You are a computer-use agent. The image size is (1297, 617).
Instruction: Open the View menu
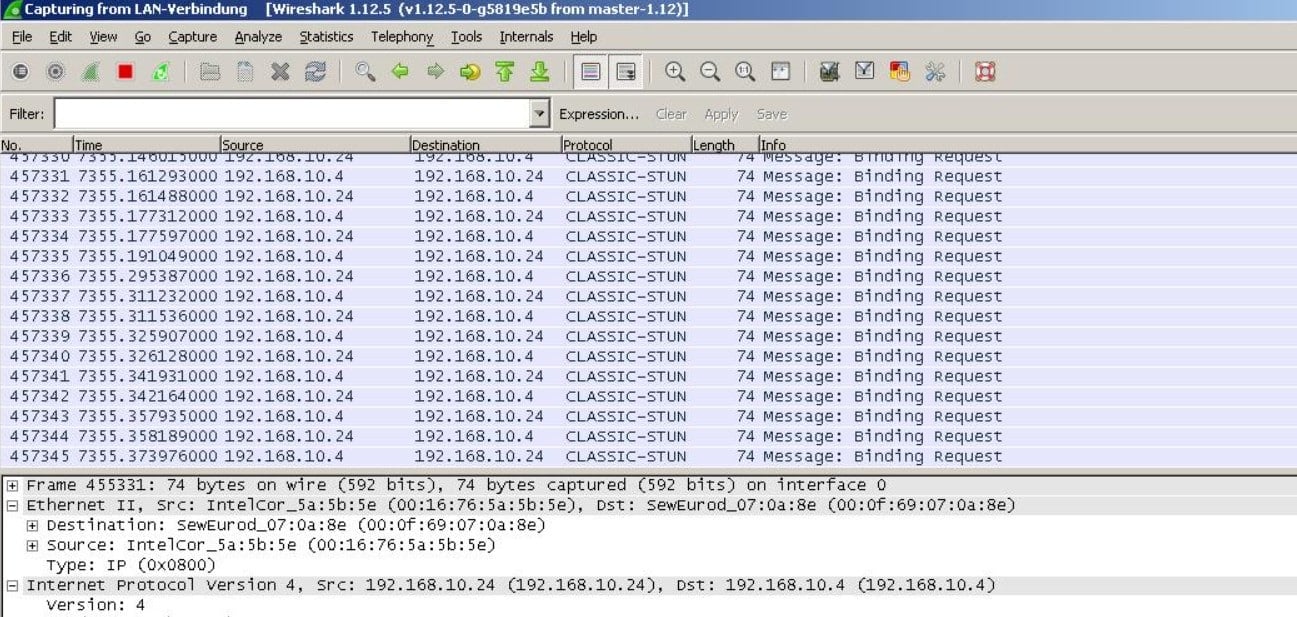(103, 37)
